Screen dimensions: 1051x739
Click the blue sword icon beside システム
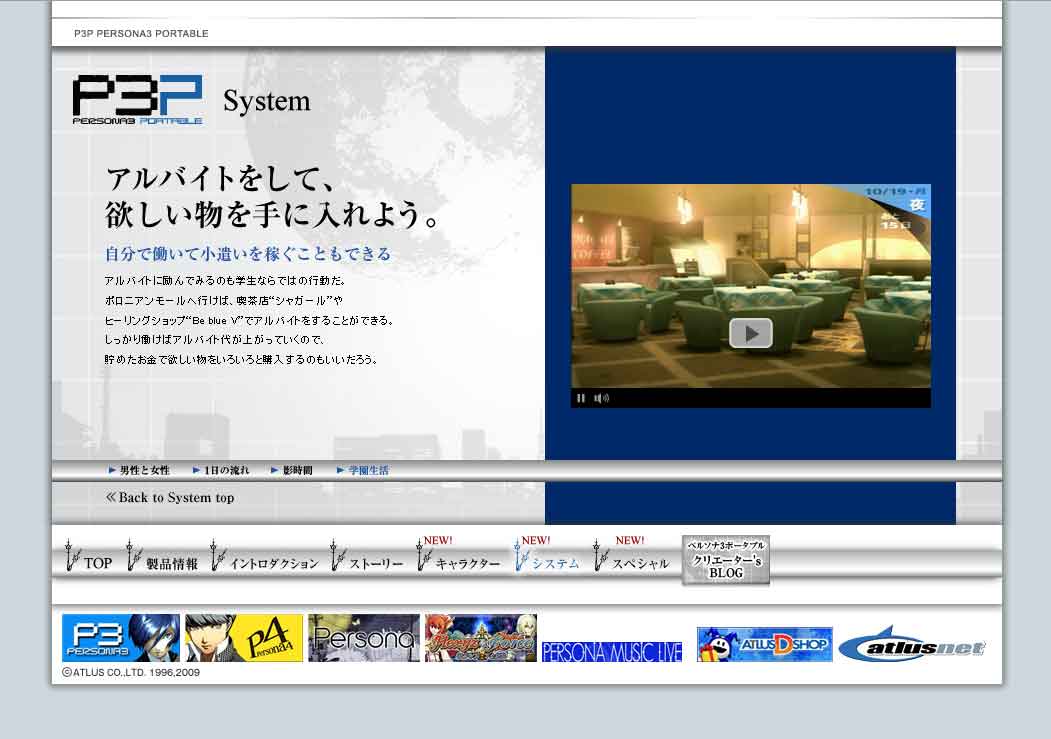pos(521,555)
